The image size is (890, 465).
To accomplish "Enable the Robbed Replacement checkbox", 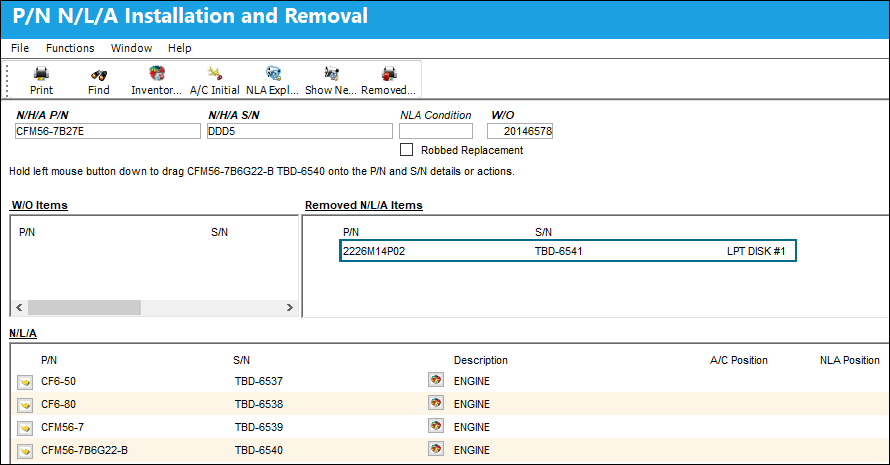I will pyautogui.click(x=406, y=149).
